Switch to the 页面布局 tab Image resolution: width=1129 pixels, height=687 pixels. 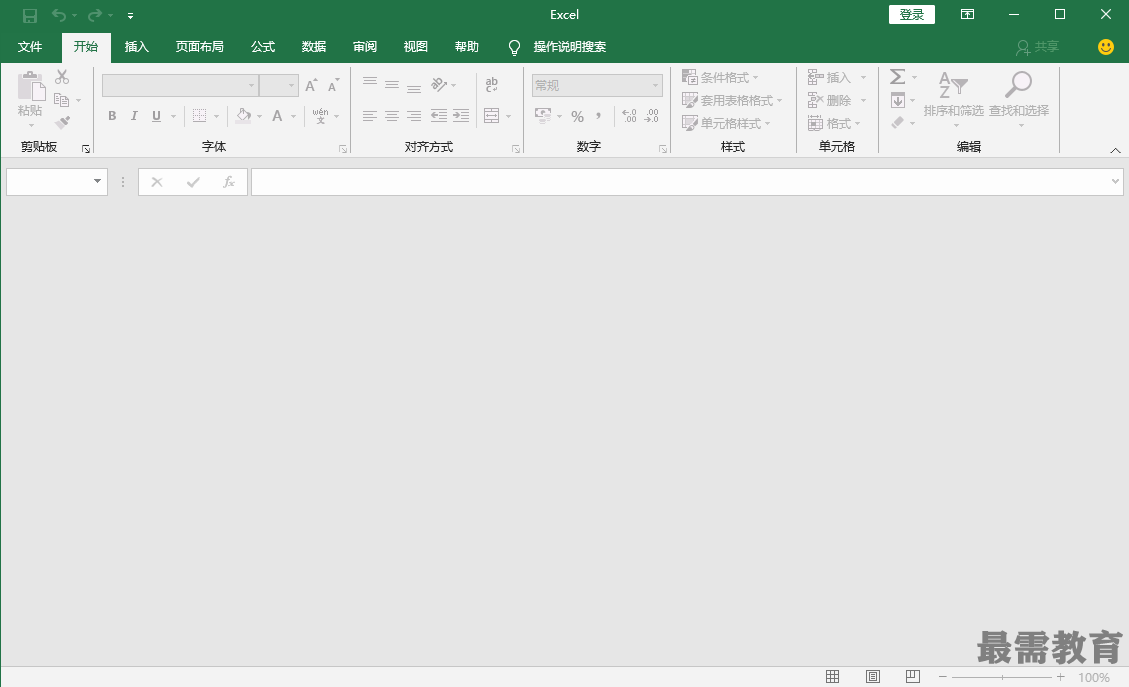(199, 47)
